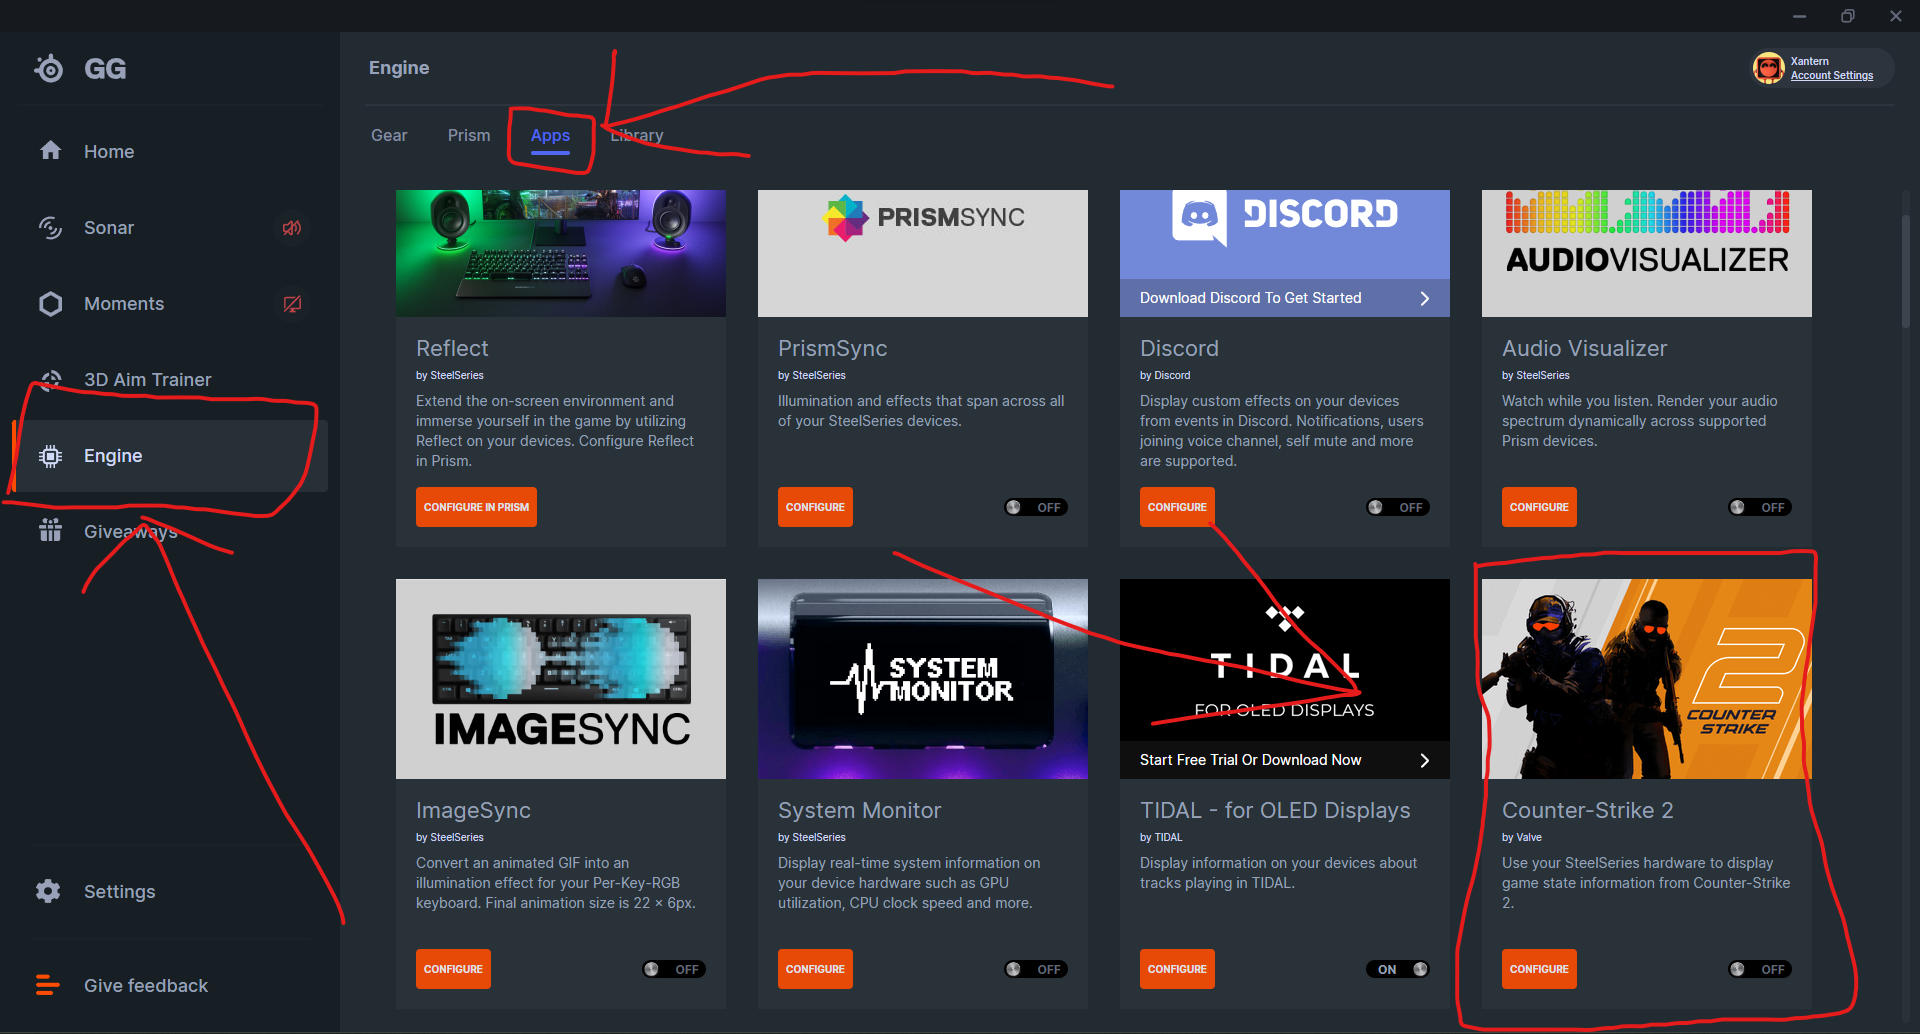Open the Library tab
This screenshot has height=1034, width=1920.
click(637, 135)
